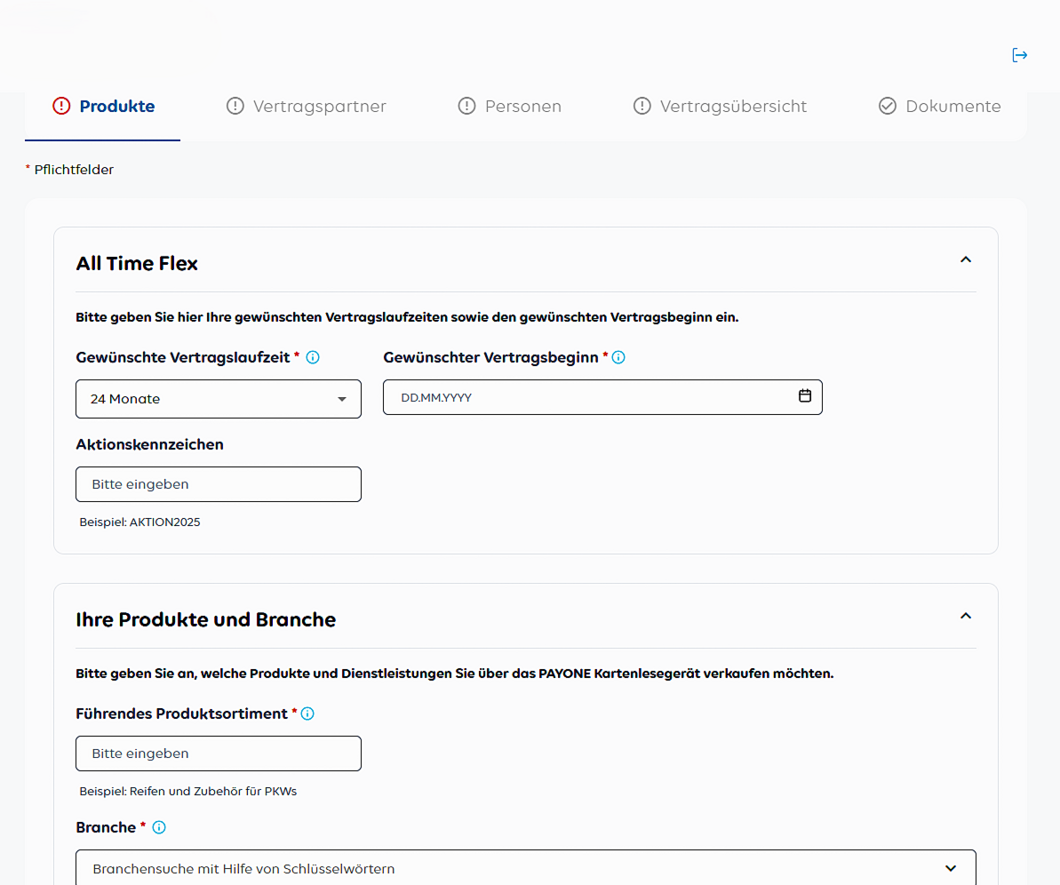Click the logout icon at top right
Viewport: 1060px width, 885px height.
coord(1019,55)
